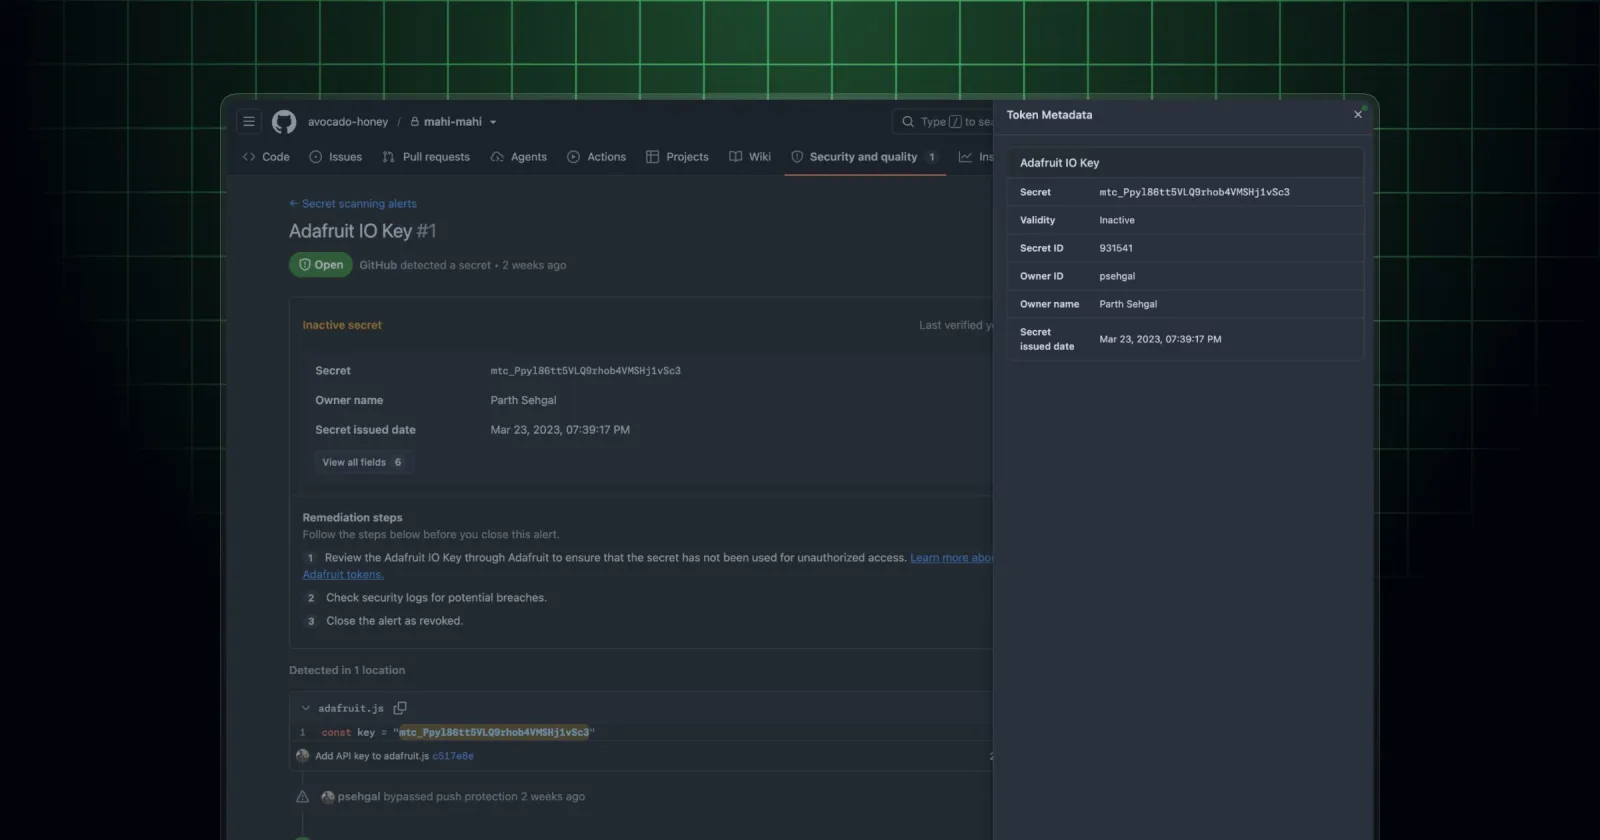Switch to the Issues tab
This screenshot has height=840, width=1600.
(336, 157)
